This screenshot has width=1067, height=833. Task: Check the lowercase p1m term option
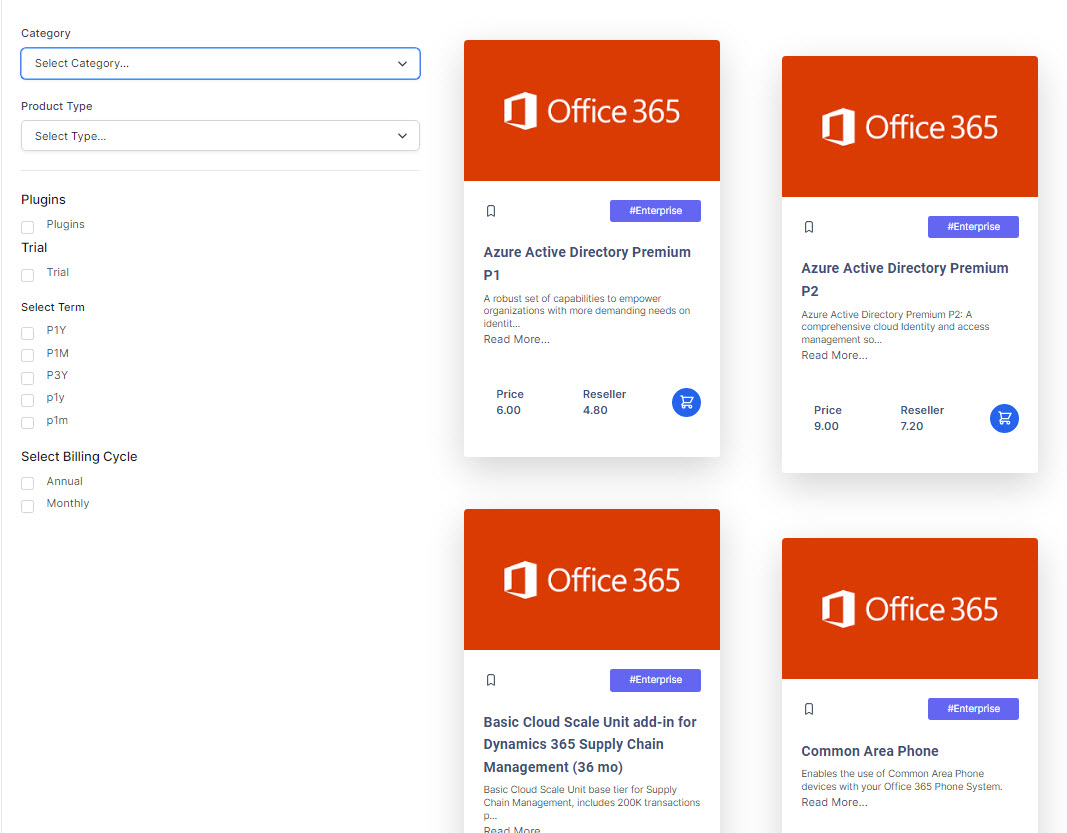click(x=27, y=423)
